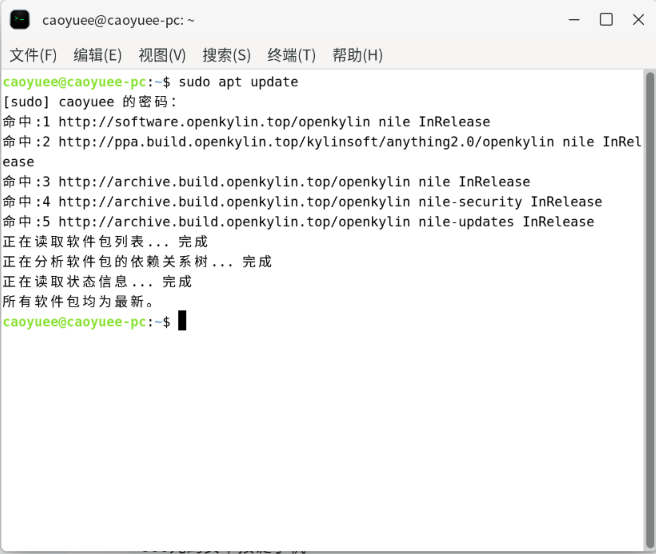Open the 文件(F) menu

pos(33,55)
